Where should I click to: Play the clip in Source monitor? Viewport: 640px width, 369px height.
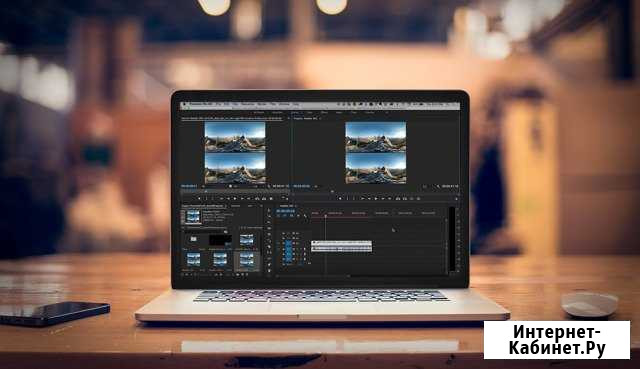pos(236,198)
